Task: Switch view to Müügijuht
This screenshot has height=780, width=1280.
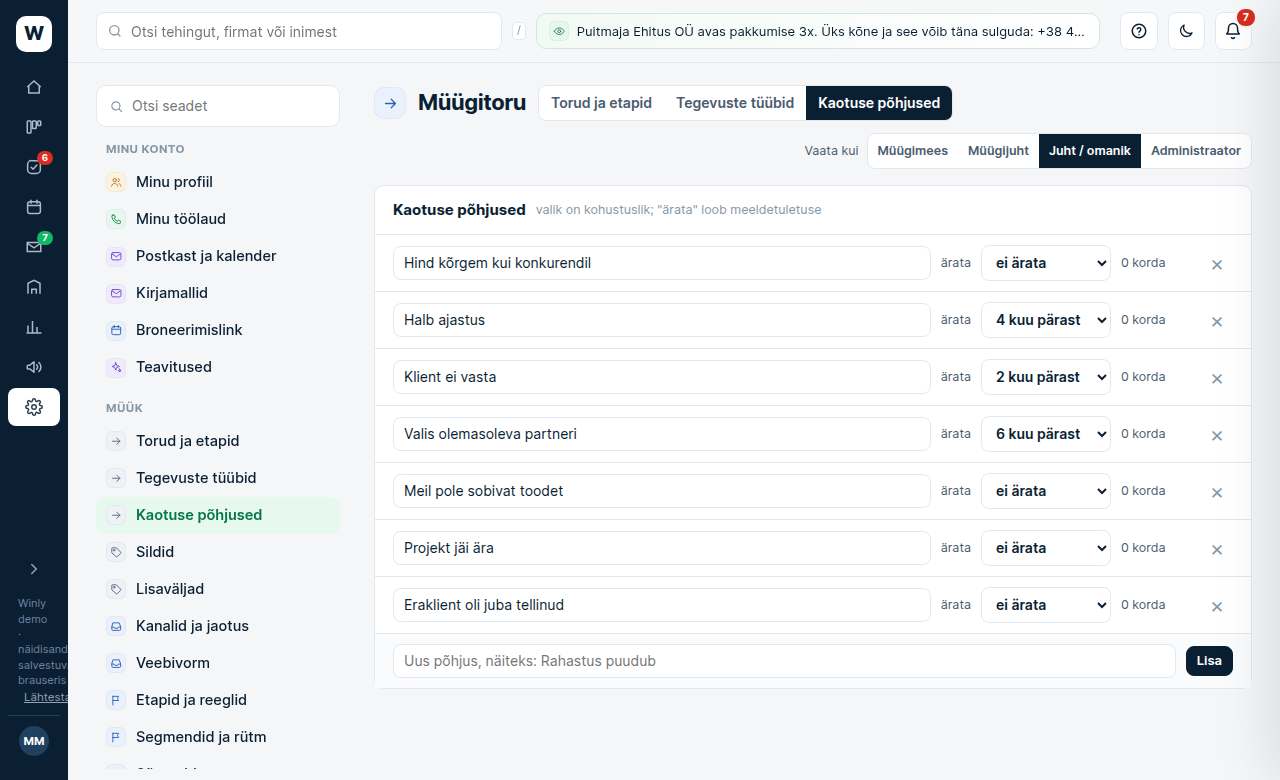Action: pos(998,151)
